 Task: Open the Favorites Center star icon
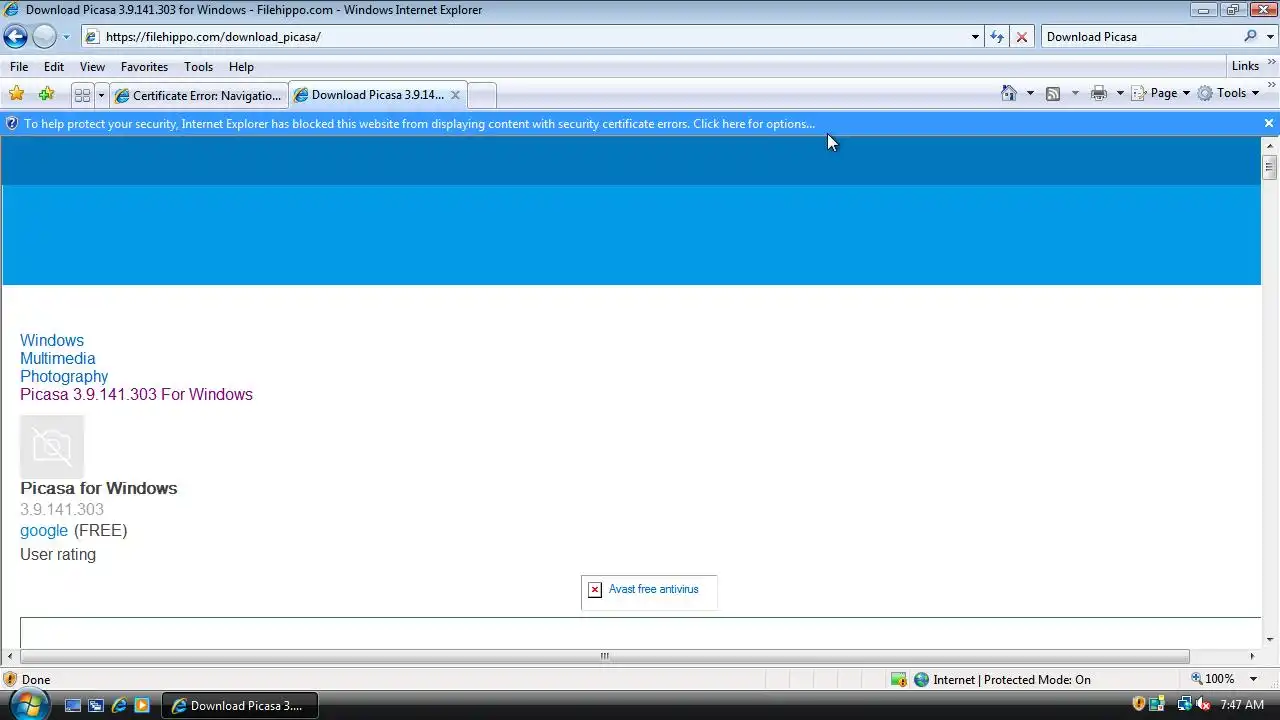[17, 94]
